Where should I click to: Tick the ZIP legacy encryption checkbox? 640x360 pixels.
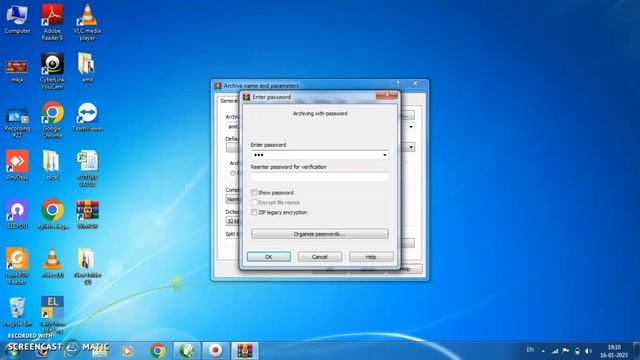pos(254,212)
